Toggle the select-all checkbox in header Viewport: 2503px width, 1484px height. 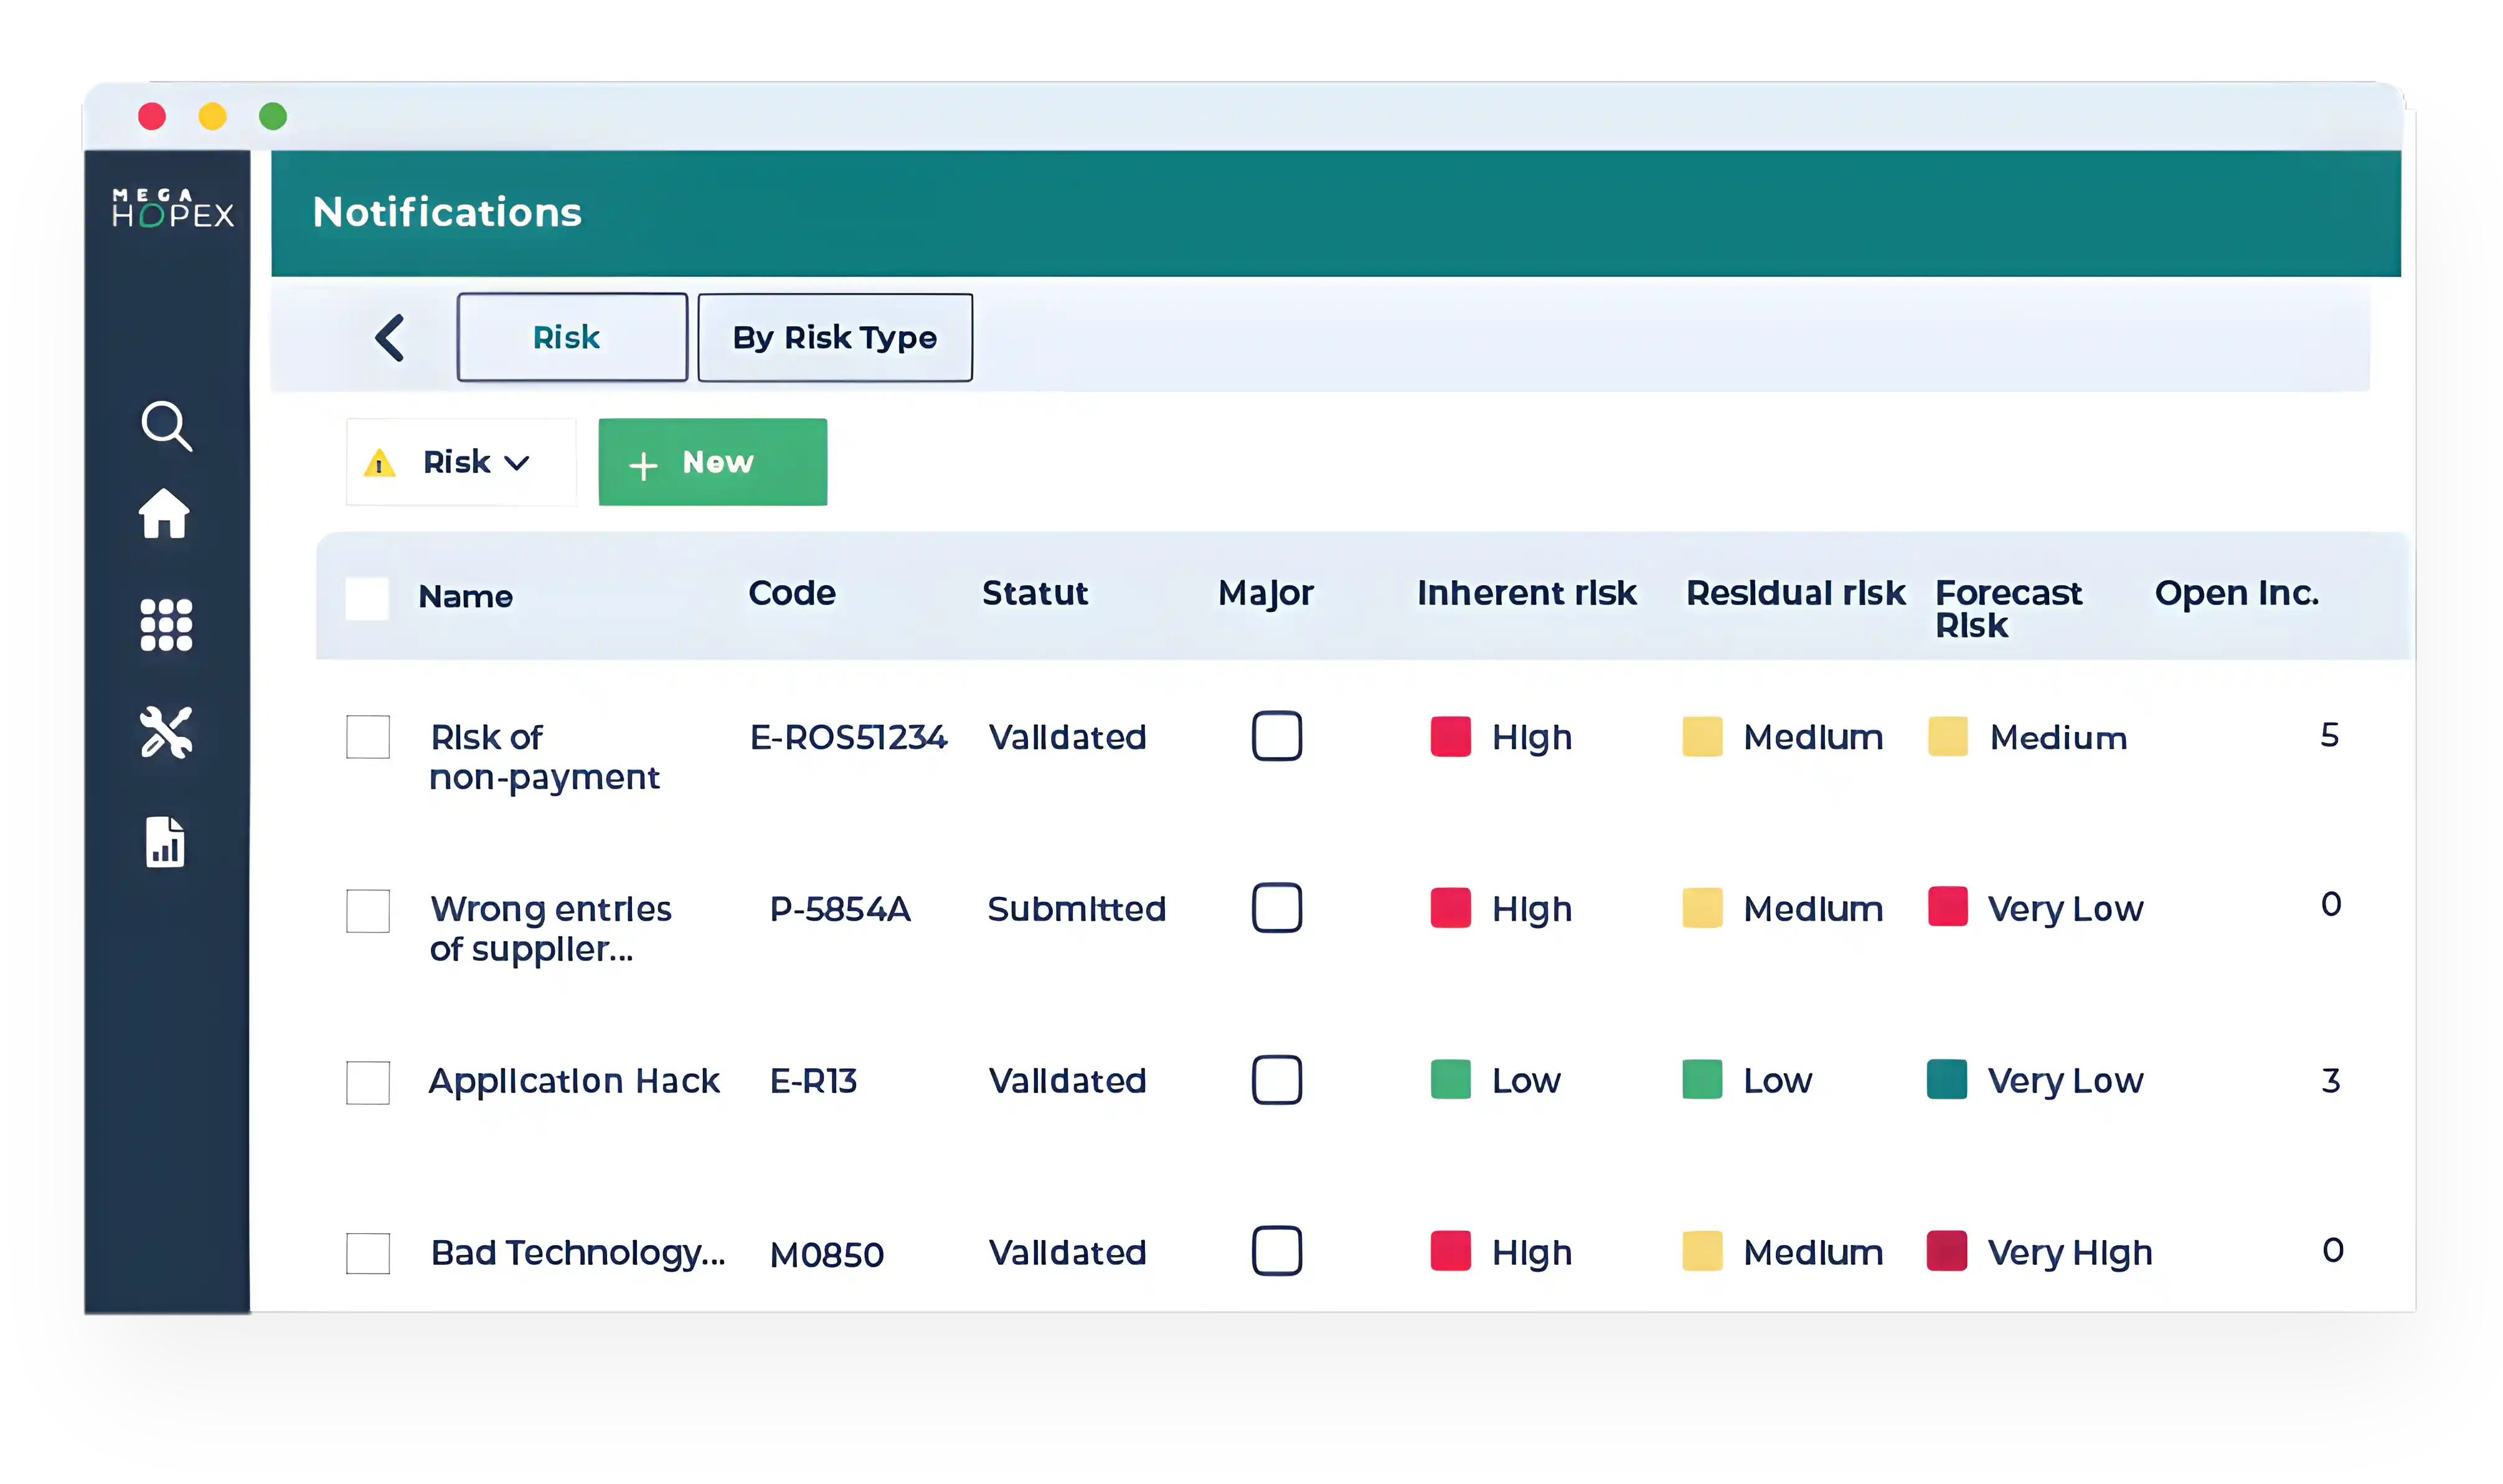coord(367,598)
